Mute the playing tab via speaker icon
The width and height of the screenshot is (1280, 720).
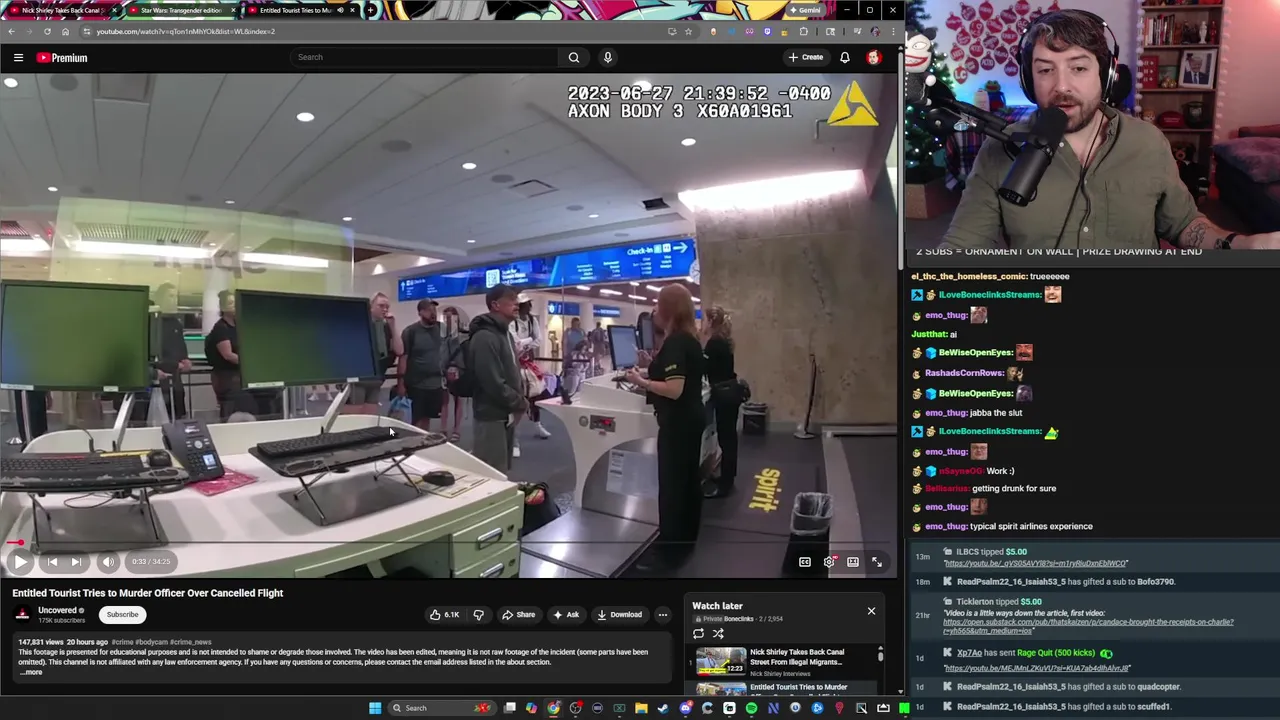point(340,10)
